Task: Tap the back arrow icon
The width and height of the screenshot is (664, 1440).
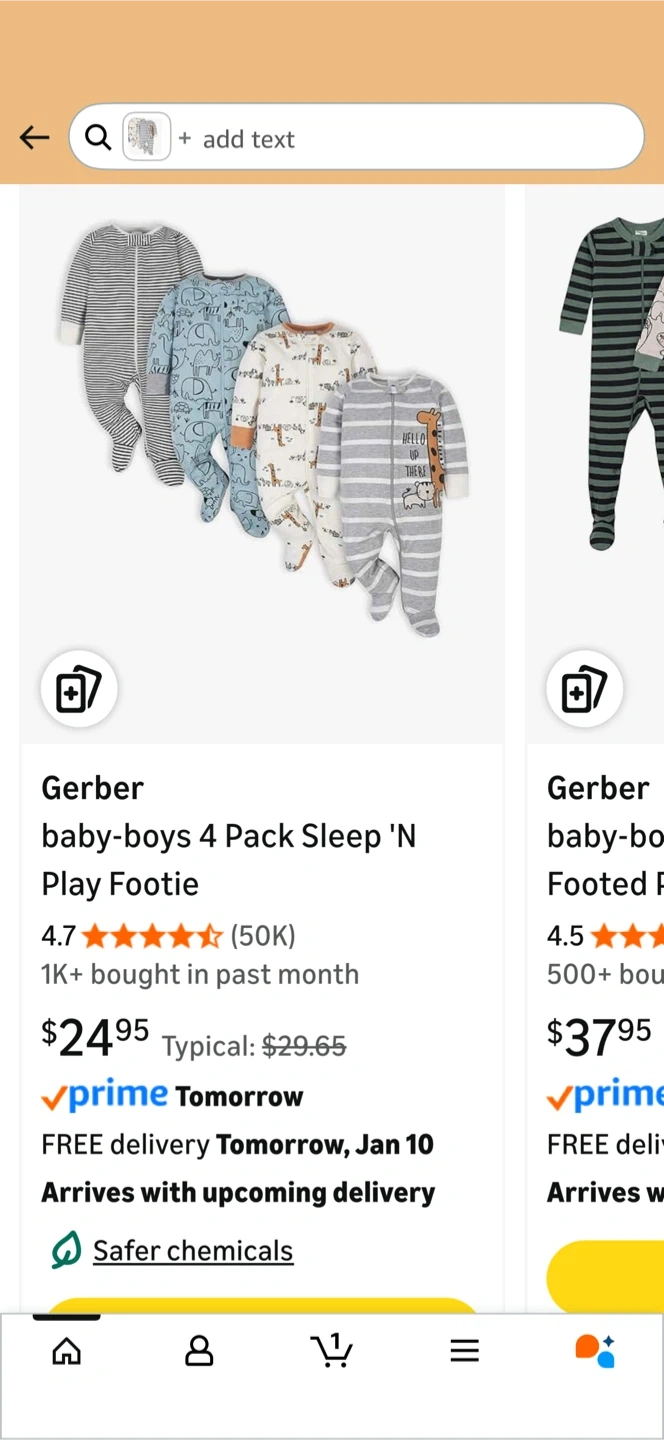Action: [34, 138]
